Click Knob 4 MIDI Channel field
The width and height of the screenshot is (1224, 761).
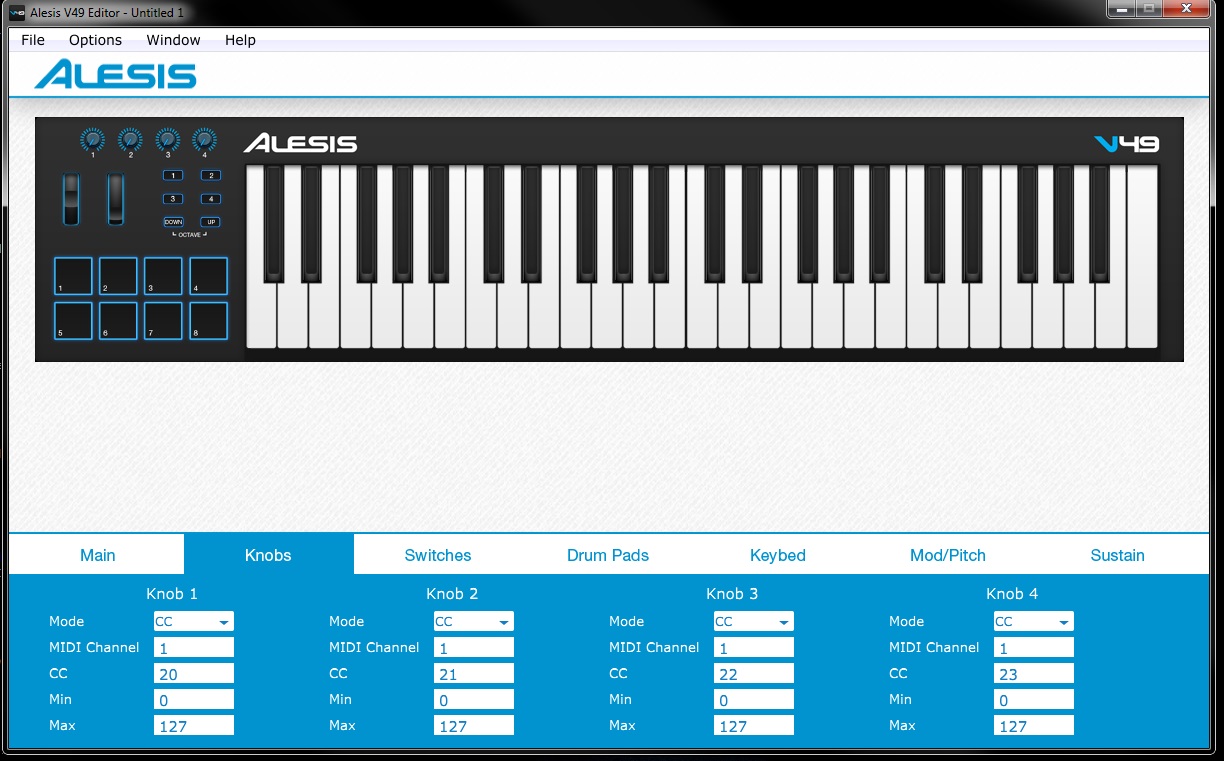(x=1034, y=648)
